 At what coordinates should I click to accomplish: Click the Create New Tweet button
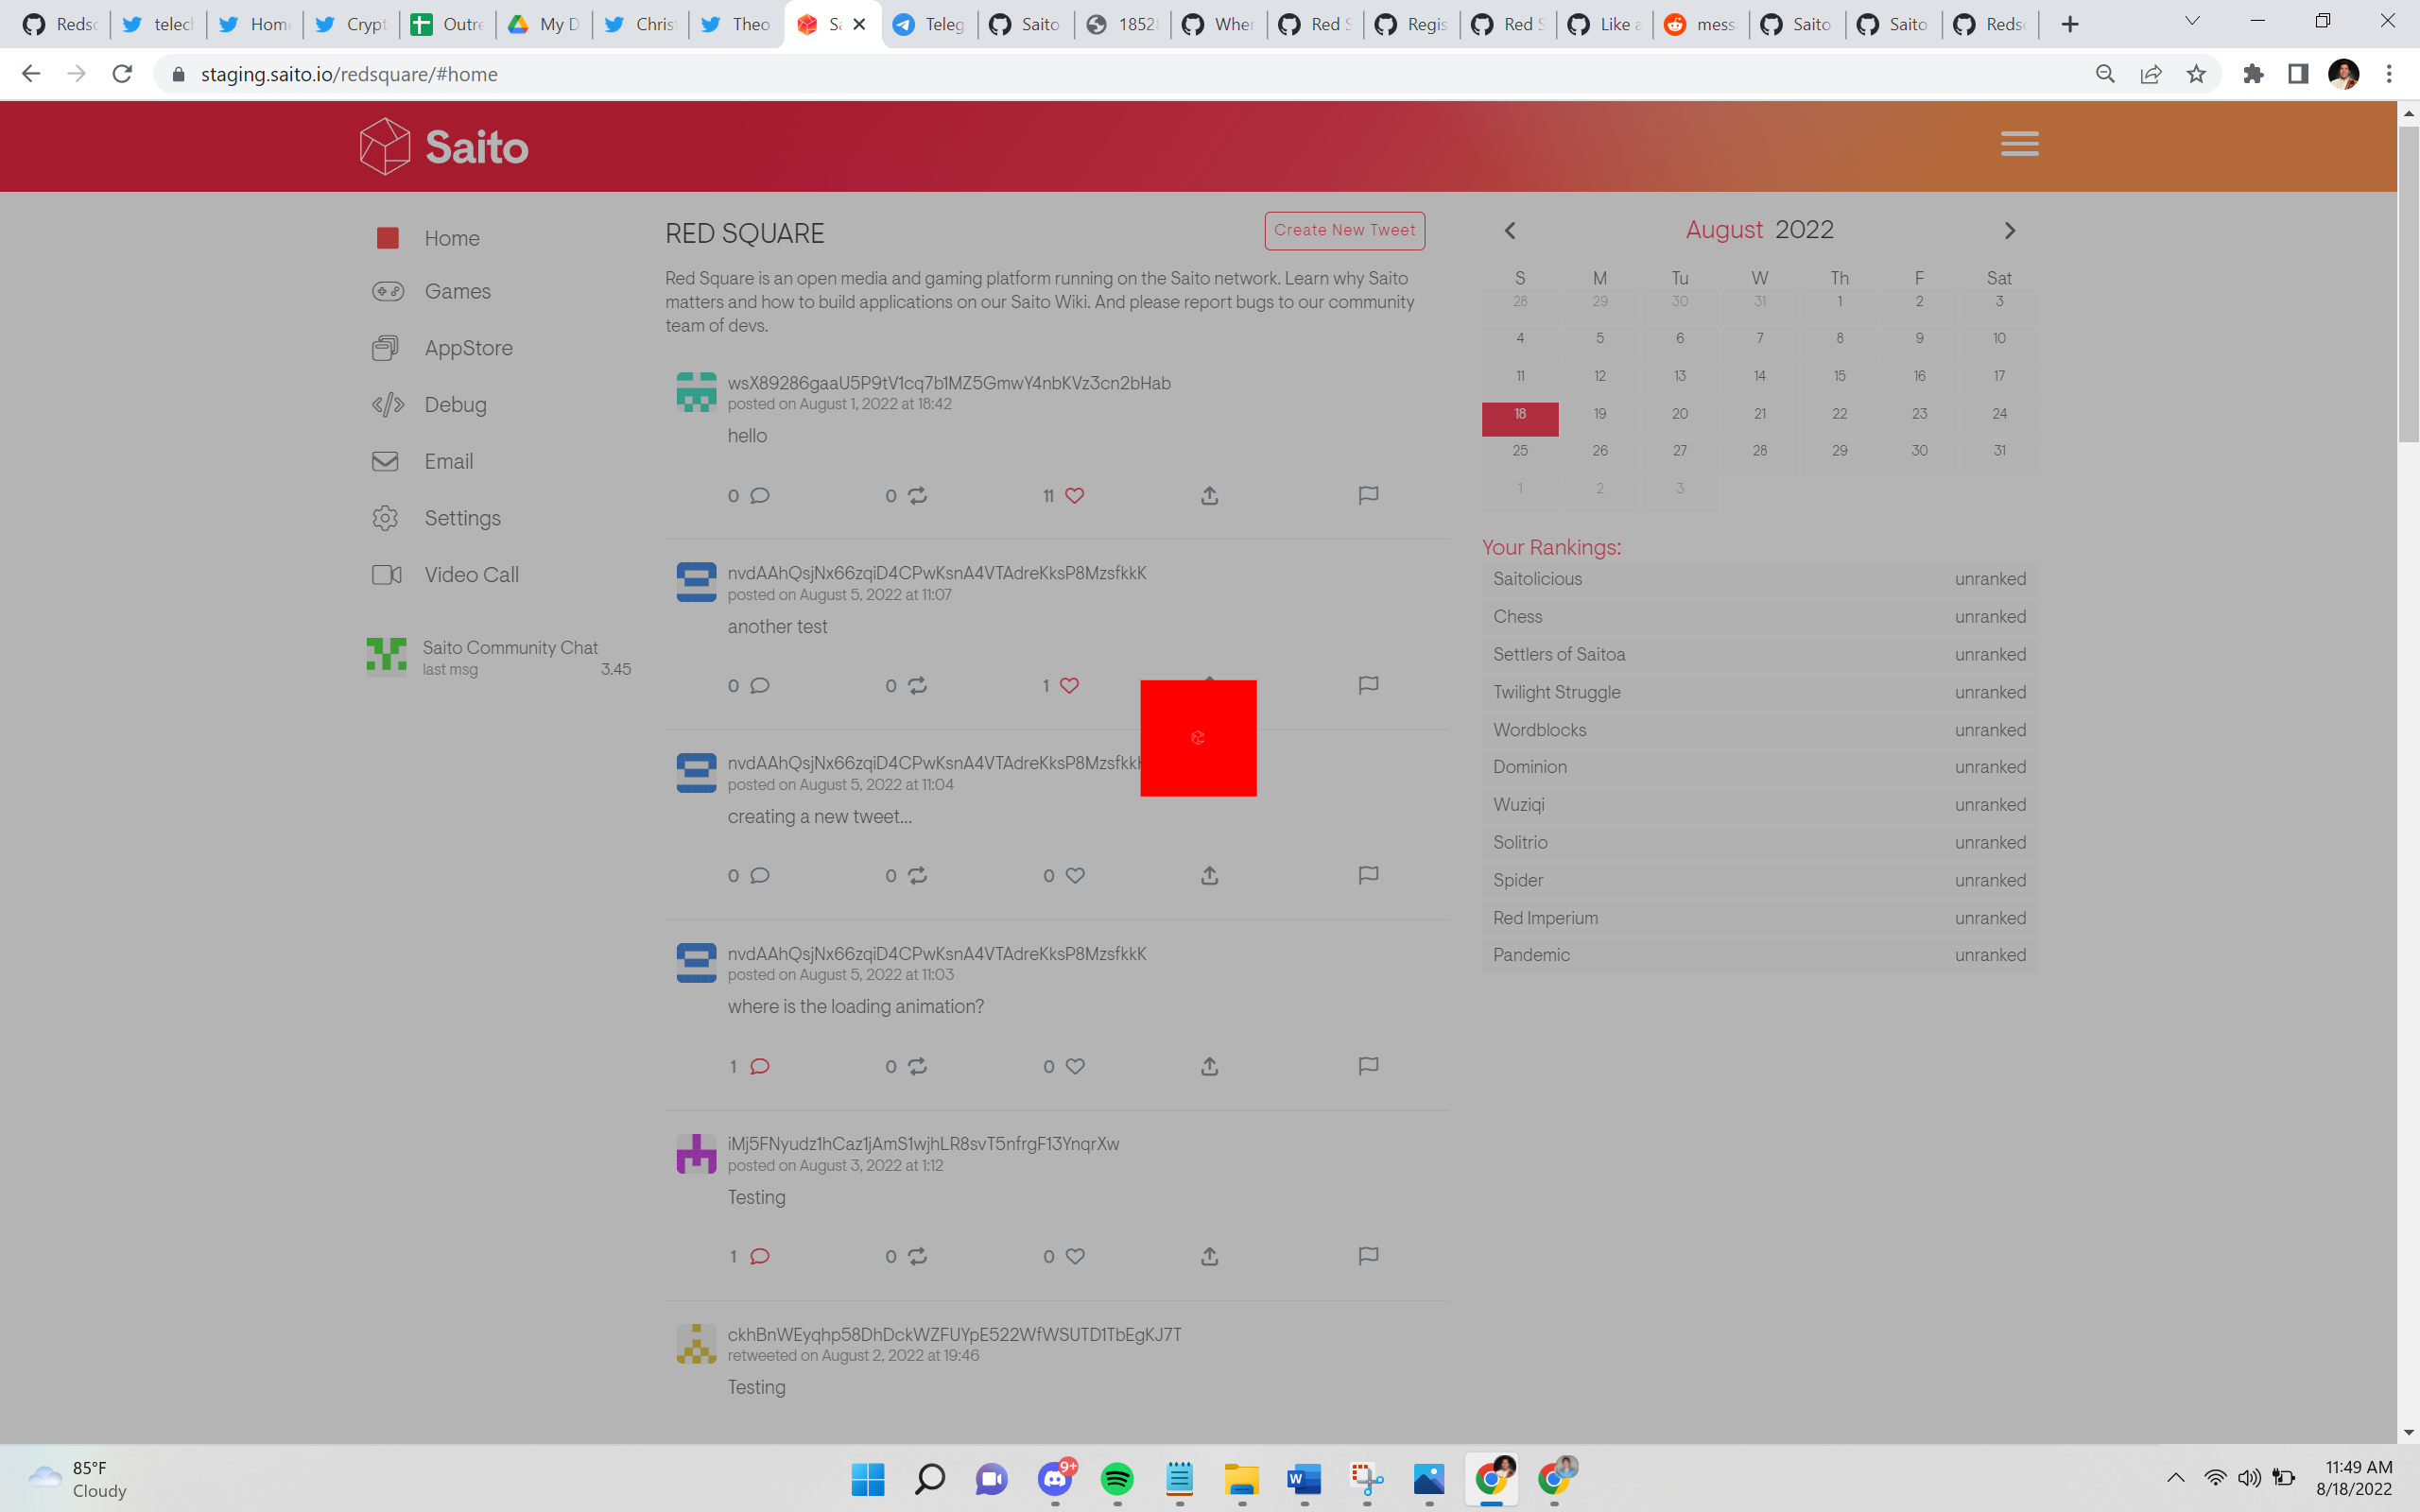(1344, 230)
